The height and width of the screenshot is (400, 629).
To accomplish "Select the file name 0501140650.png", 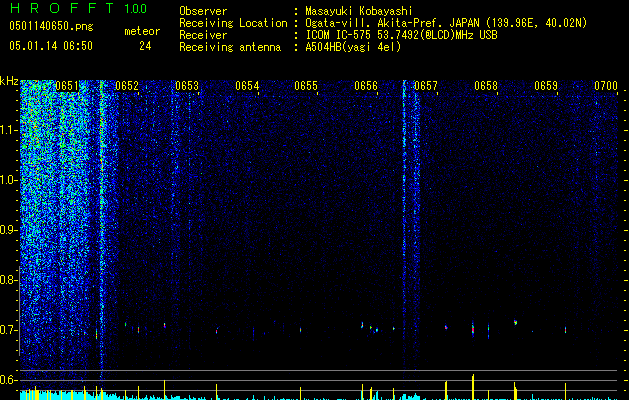I will tap(51, 26).
